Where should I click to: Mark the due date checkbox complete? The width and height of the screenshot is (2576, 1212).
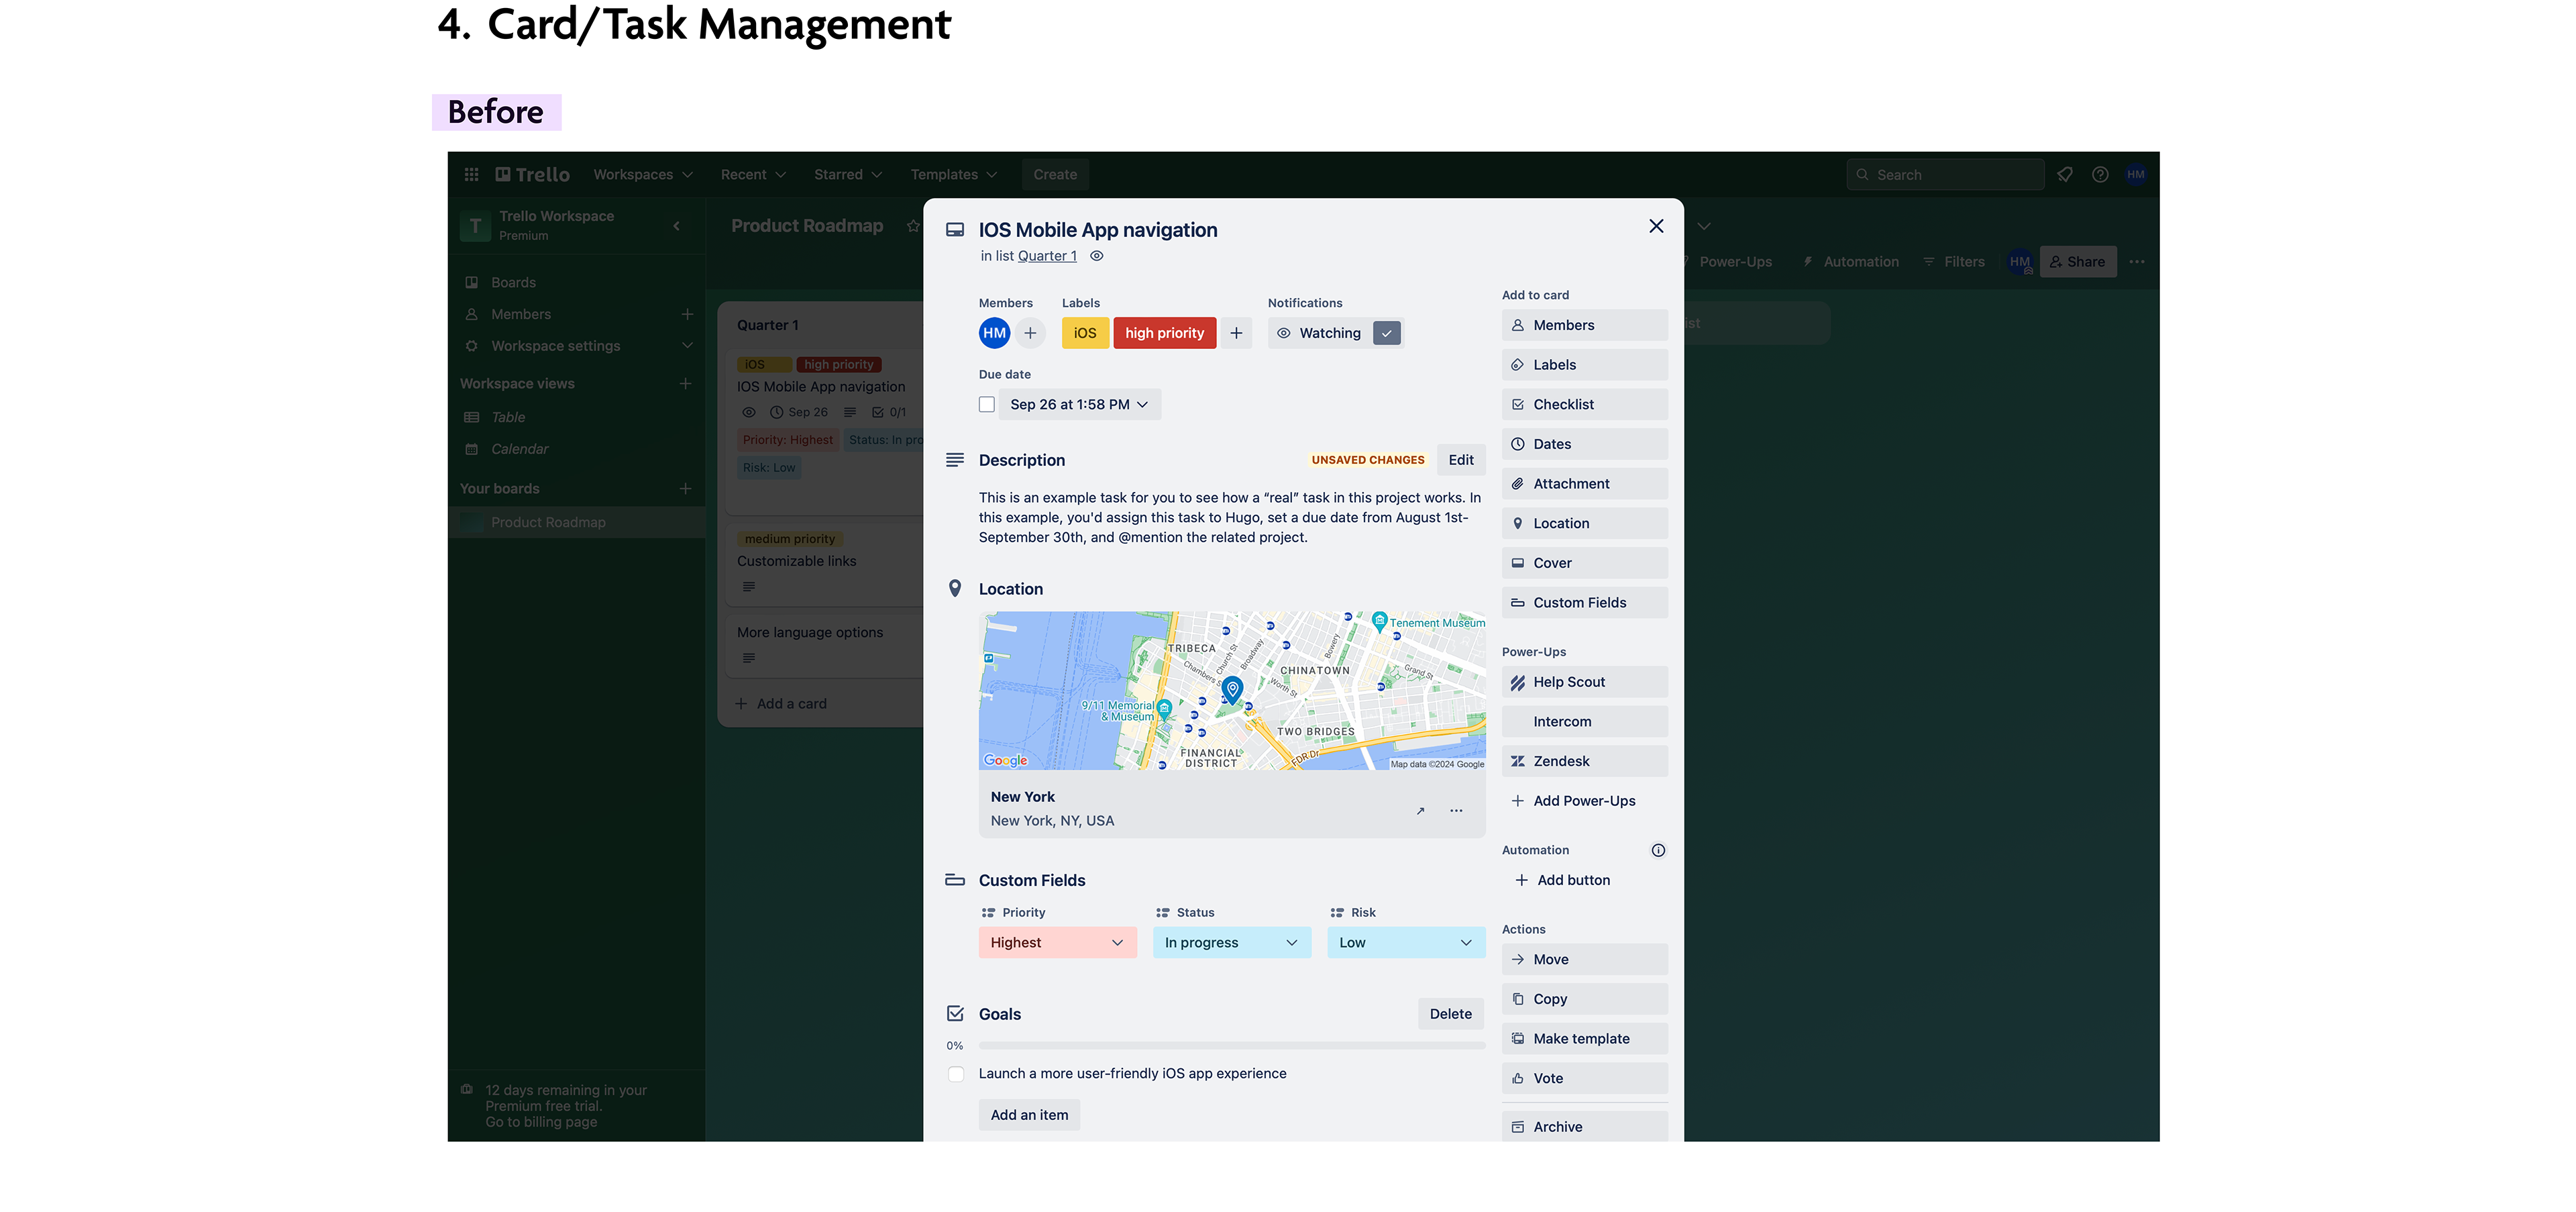987,404
